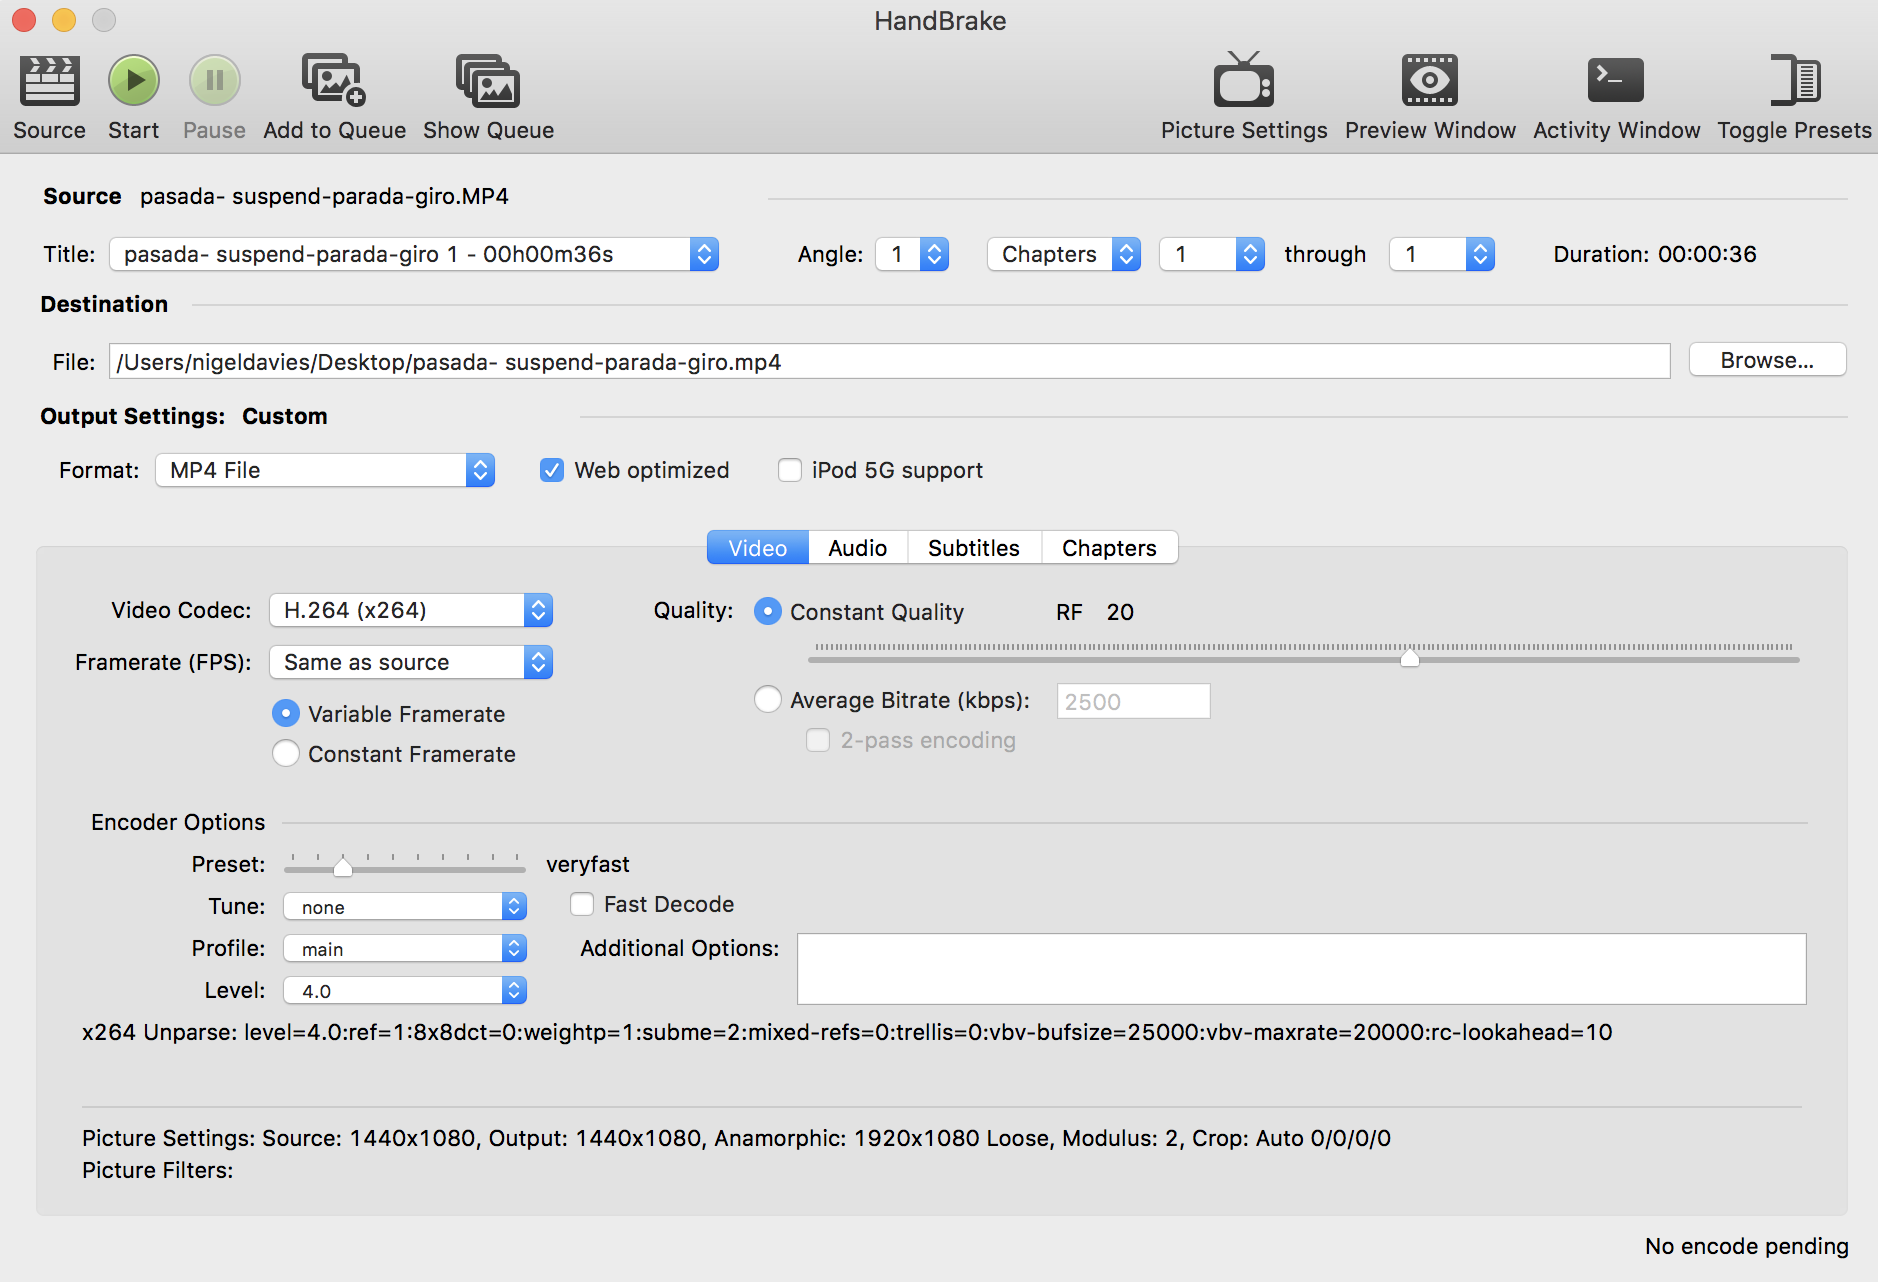This screenshot has height=1282, width=1878.
Task: Click the x264 Unparse options line
Action: (x=847, y=1032)
